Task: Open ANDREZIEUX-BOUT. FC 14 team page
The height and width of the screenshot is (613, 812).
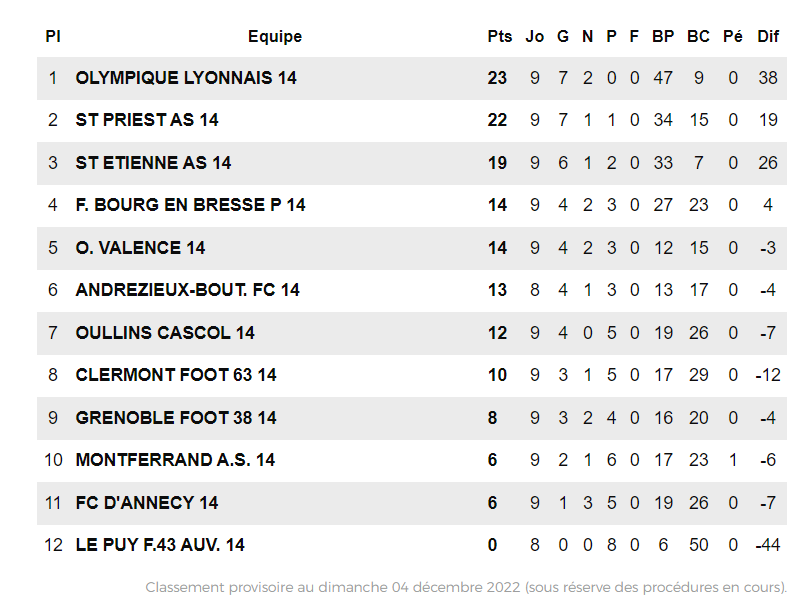Action: pyautogui.click(x=187, y=290)
